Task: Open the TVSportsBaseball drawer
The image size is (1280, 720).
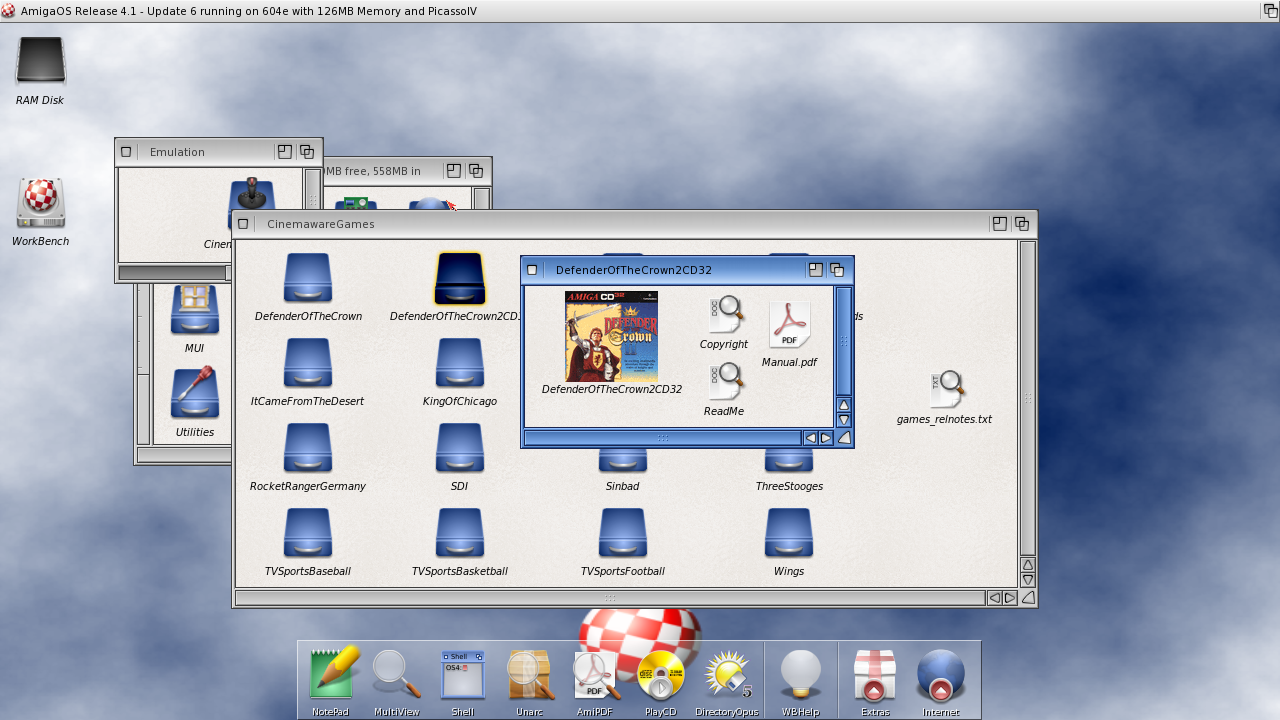Action: (x=308, y=533)
